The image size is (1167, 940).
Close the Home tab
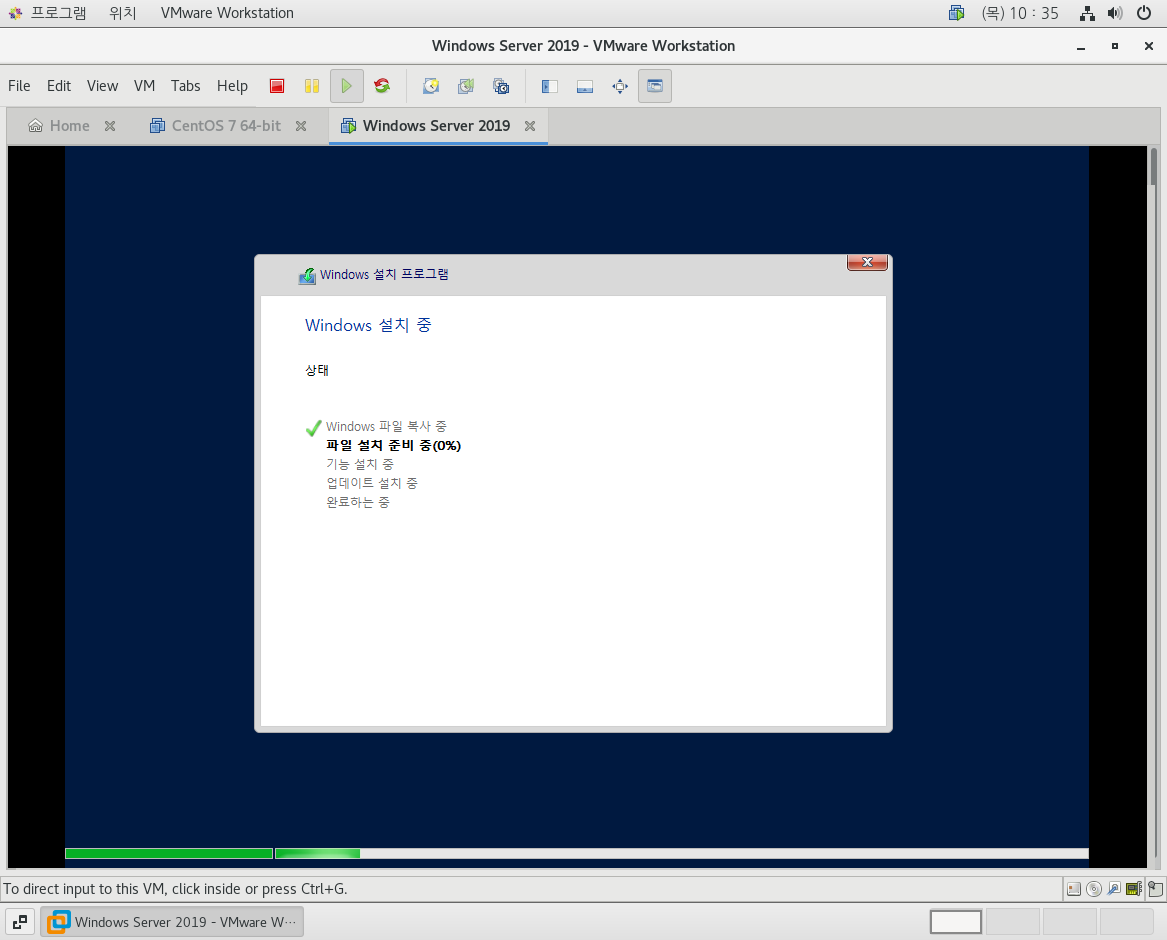pyautogui.click(x=110, y=126)
